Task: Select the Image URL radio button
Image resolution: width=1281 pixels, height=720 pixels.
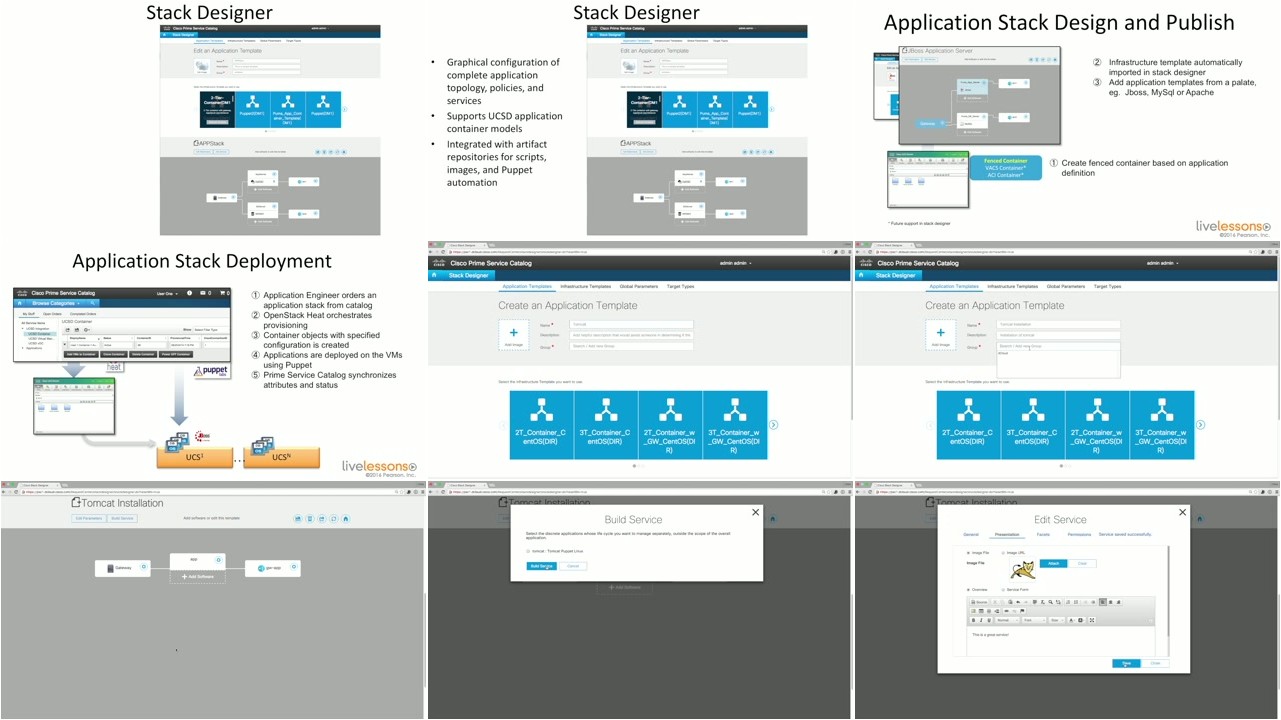Action: tap(1003, 553)
